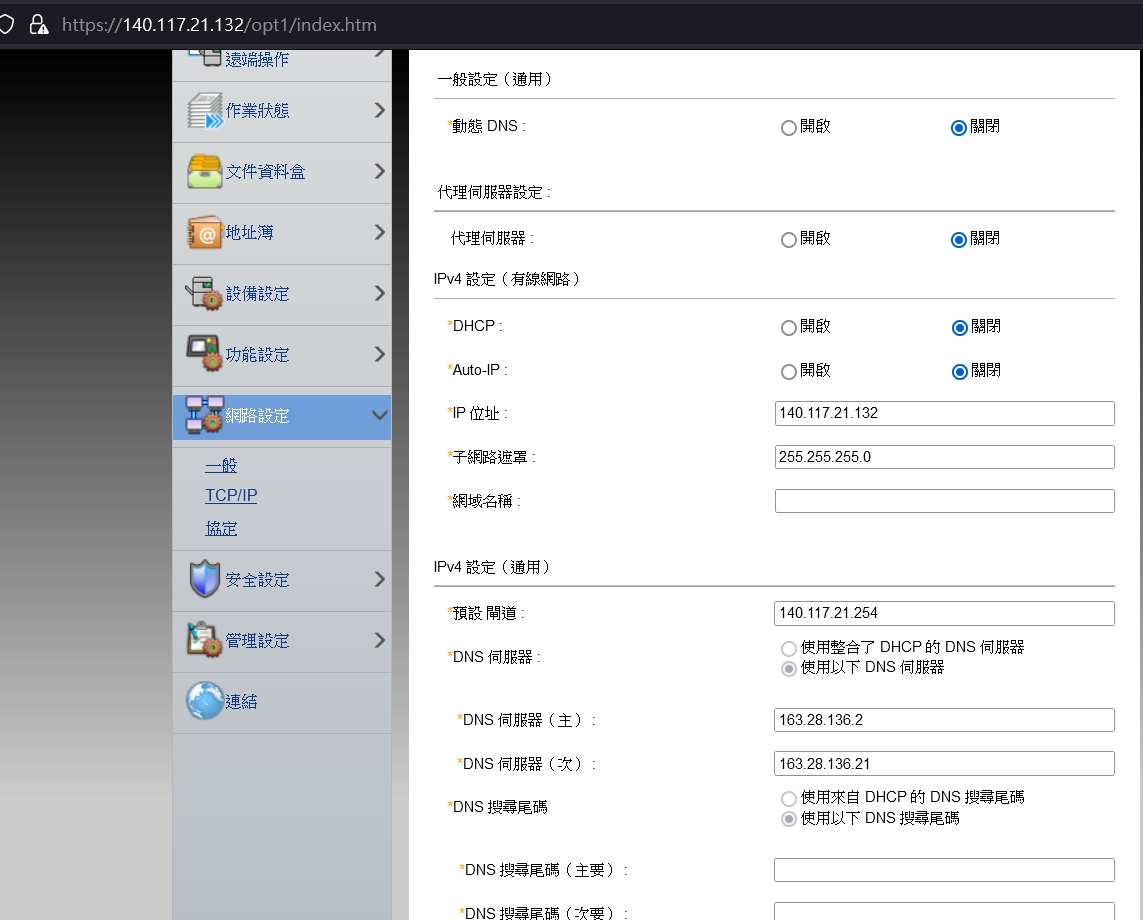Click the 一般設定（通用）heading
Viewport: 1143px width, 920px height.
[x=495, y=79]
